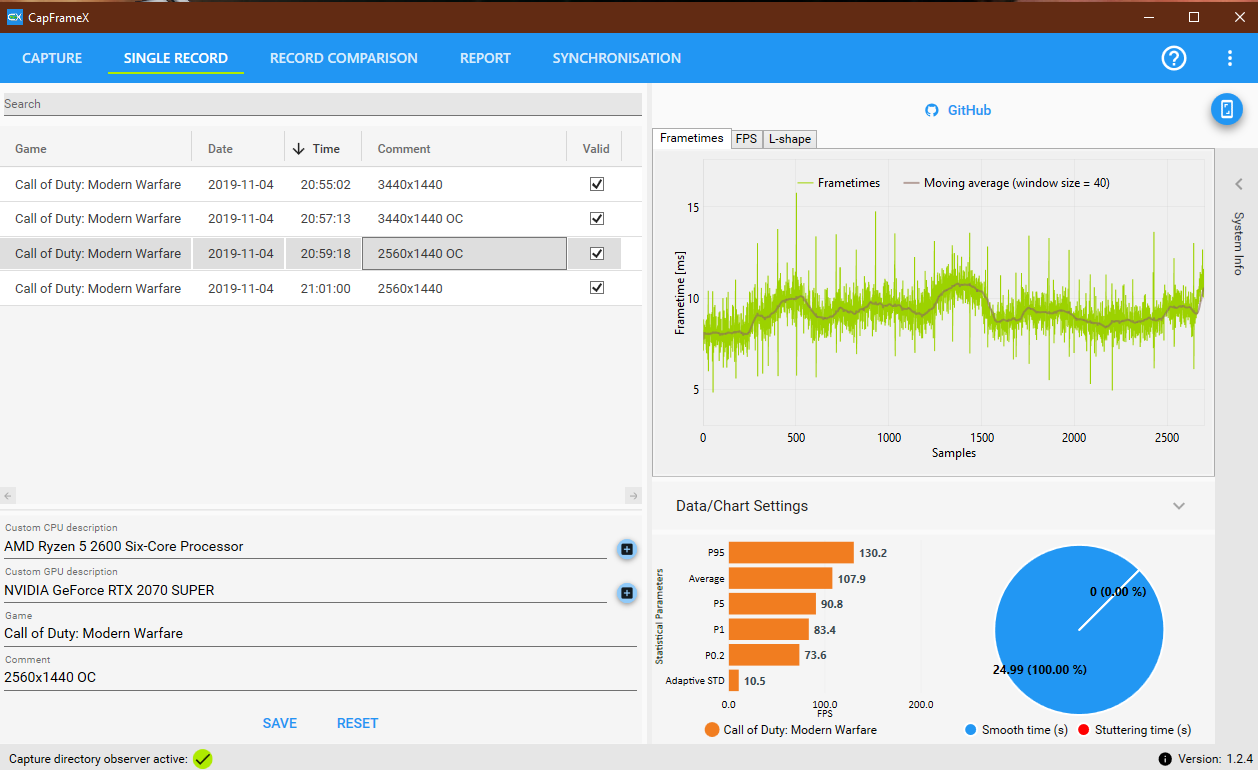1258x770 pixels.
Task: Click the P1 bar showing 83.4
Action: coord(768,629)
